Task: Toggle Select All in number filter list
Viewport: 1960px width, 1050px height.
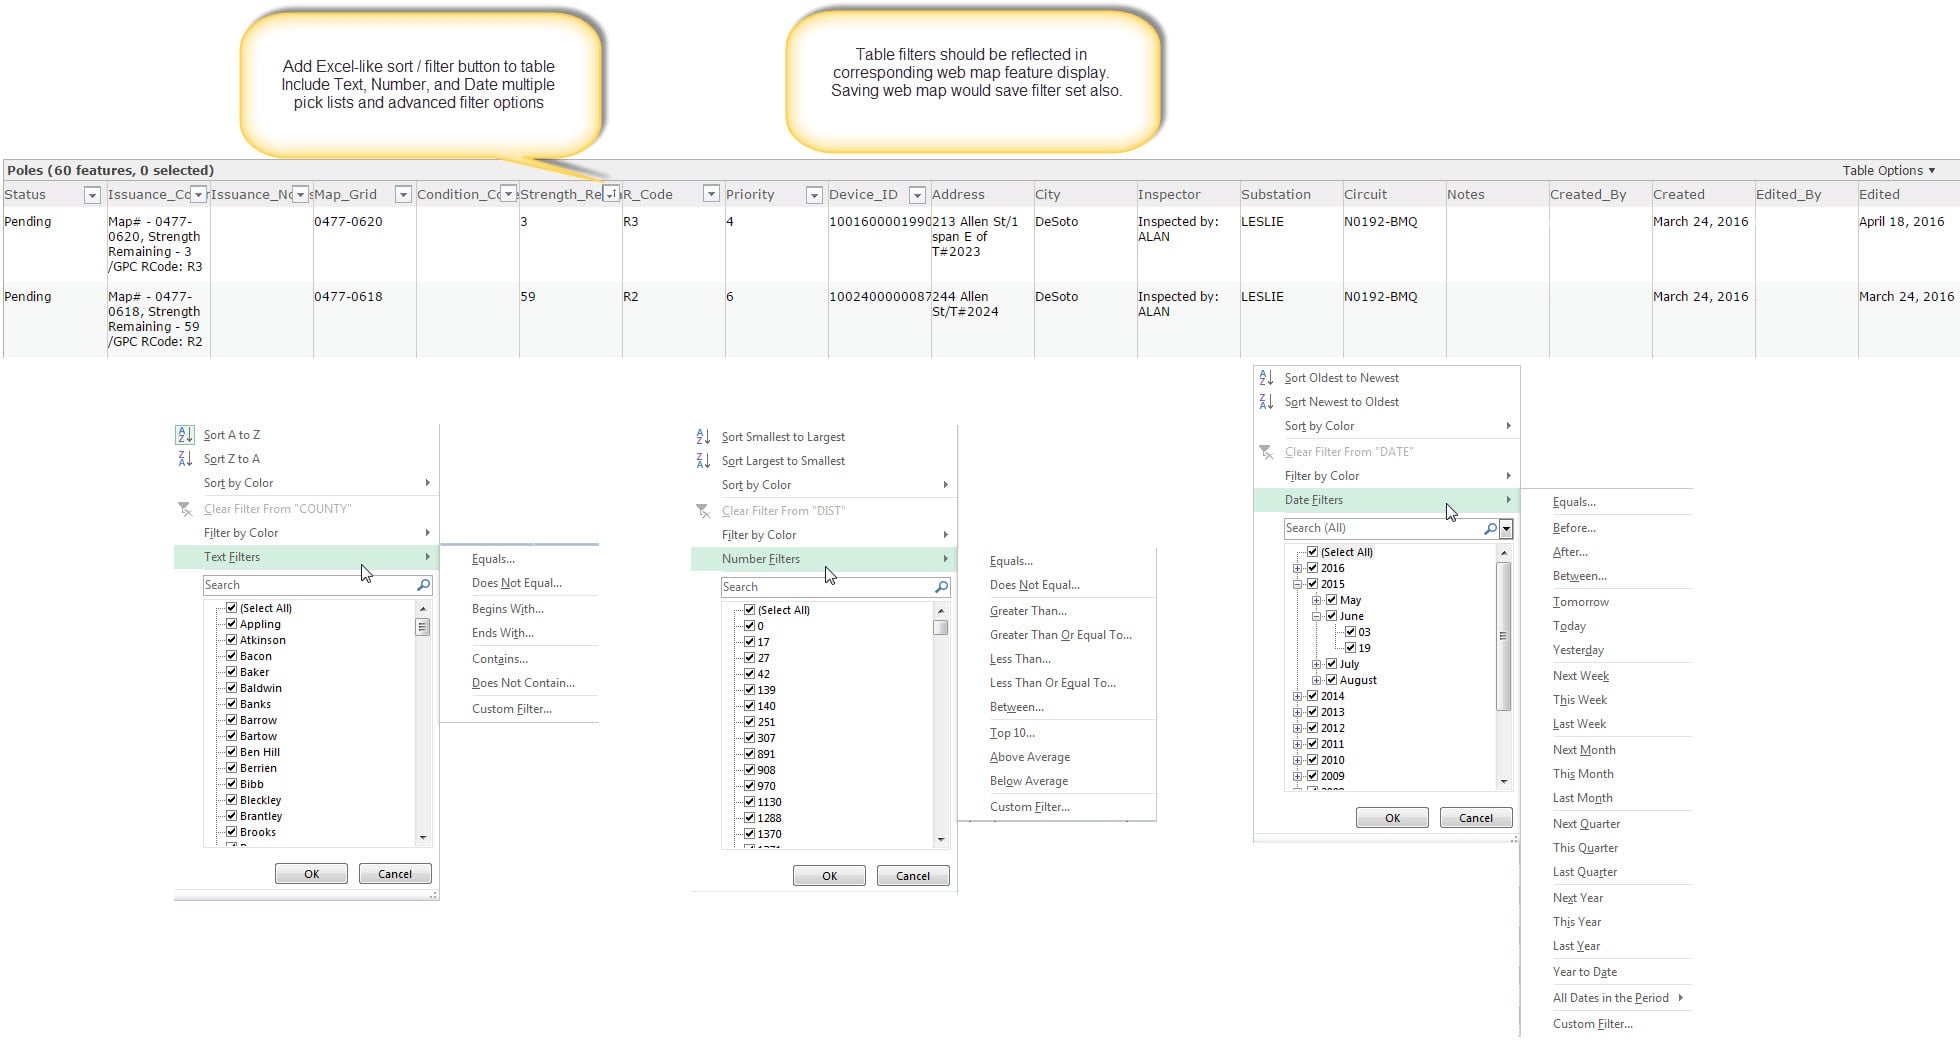Action: [749, 610]
